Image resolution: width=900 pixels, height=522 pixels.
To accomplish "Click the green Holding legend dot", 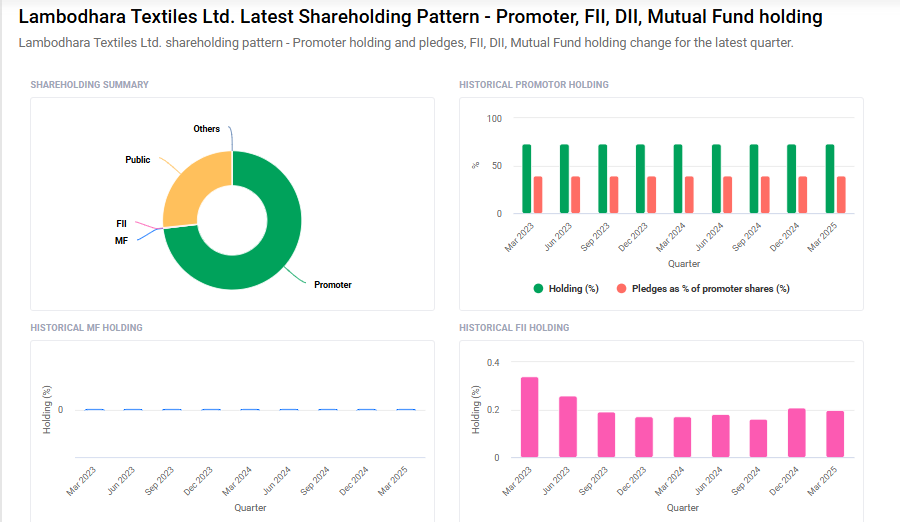I will tap(538, 289).
